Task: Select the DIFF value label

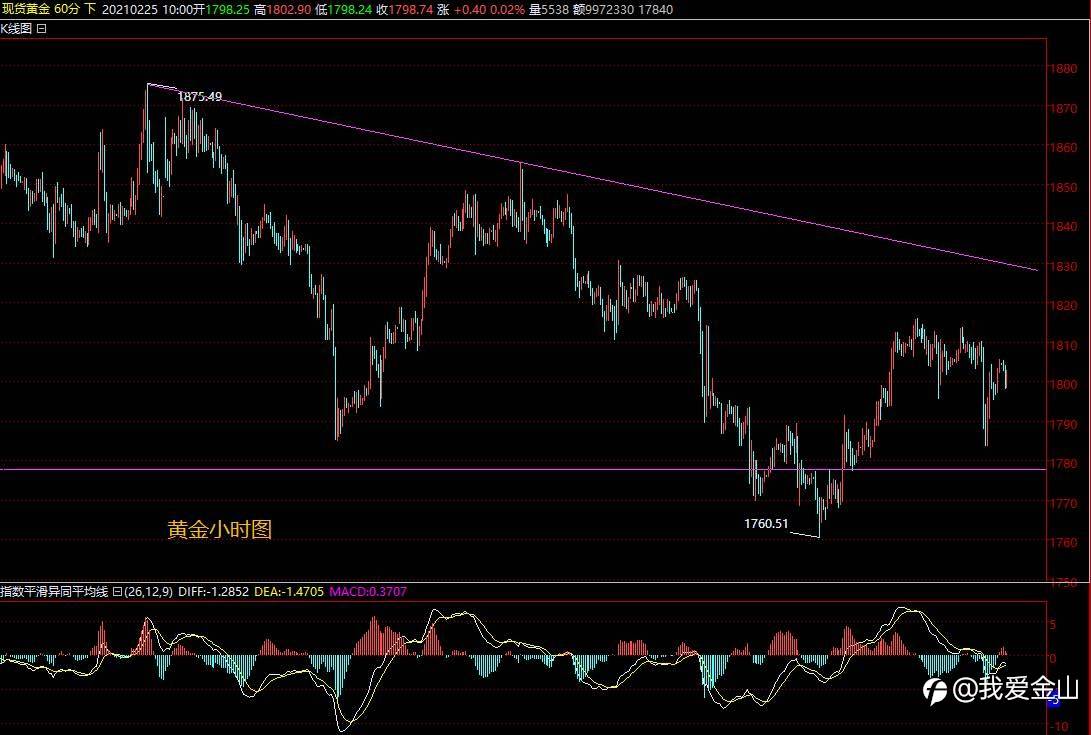Action: [213, 592]
